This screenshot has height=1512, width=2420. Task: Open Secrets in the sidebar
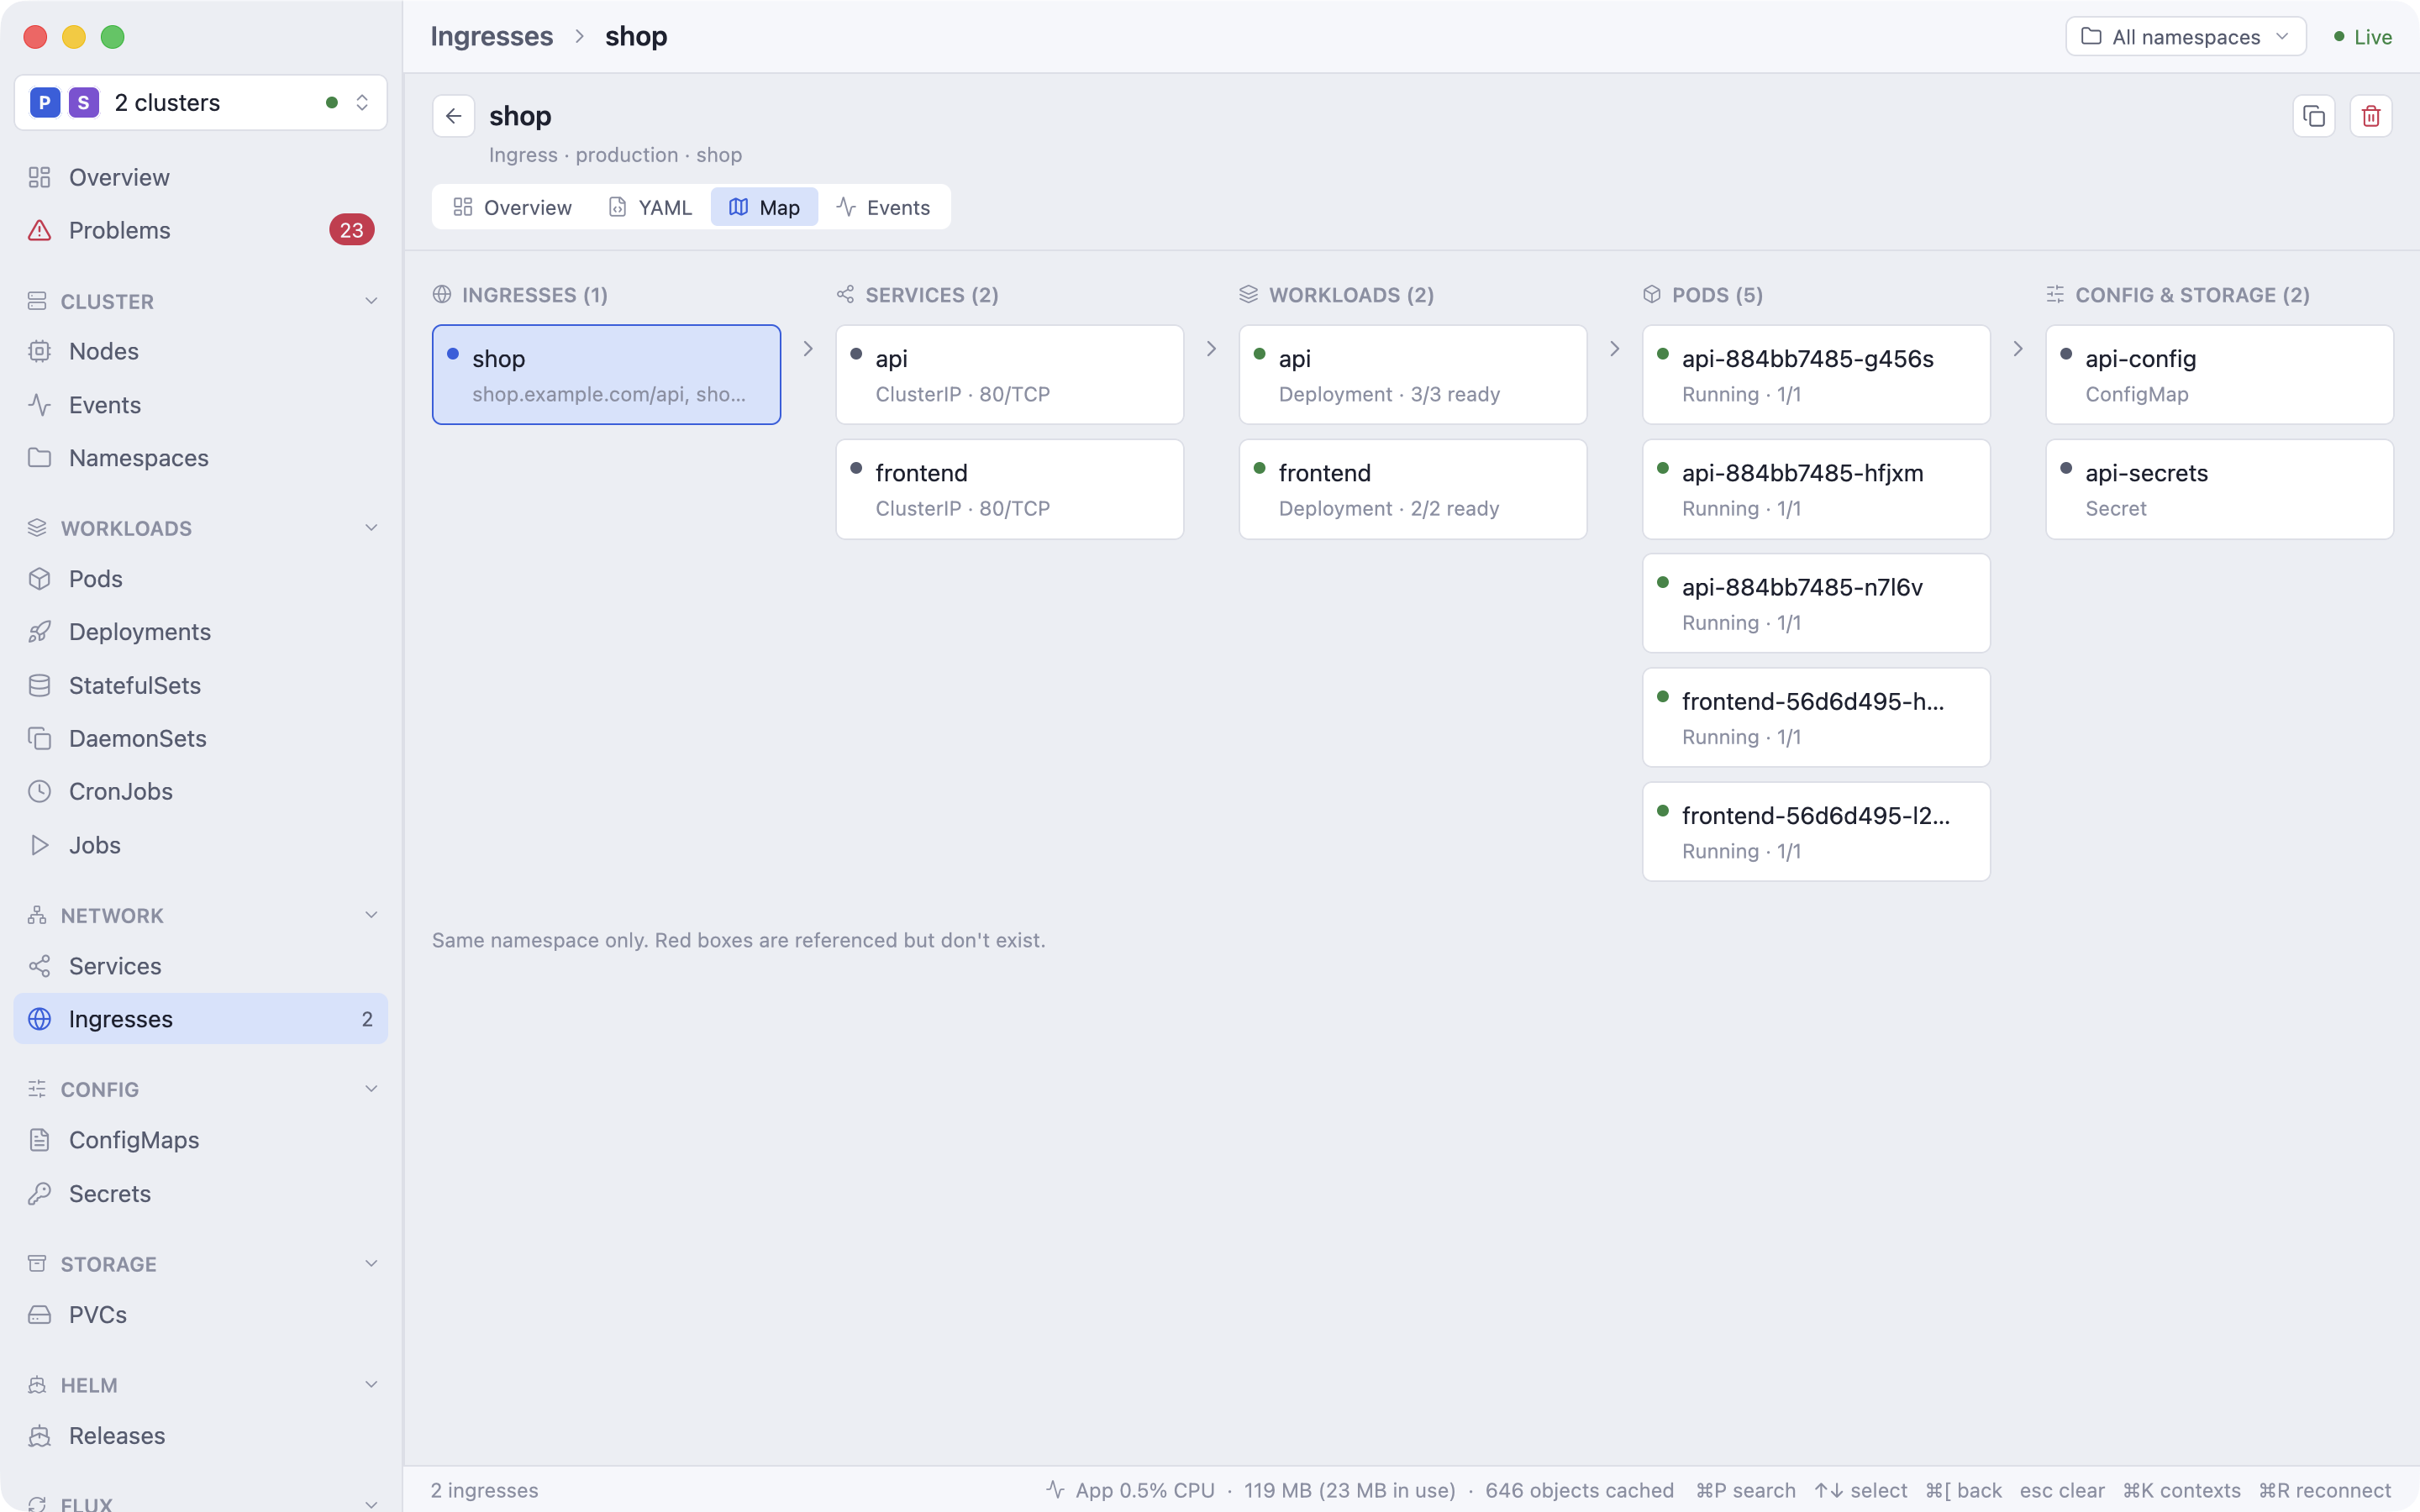(200, 1193)
